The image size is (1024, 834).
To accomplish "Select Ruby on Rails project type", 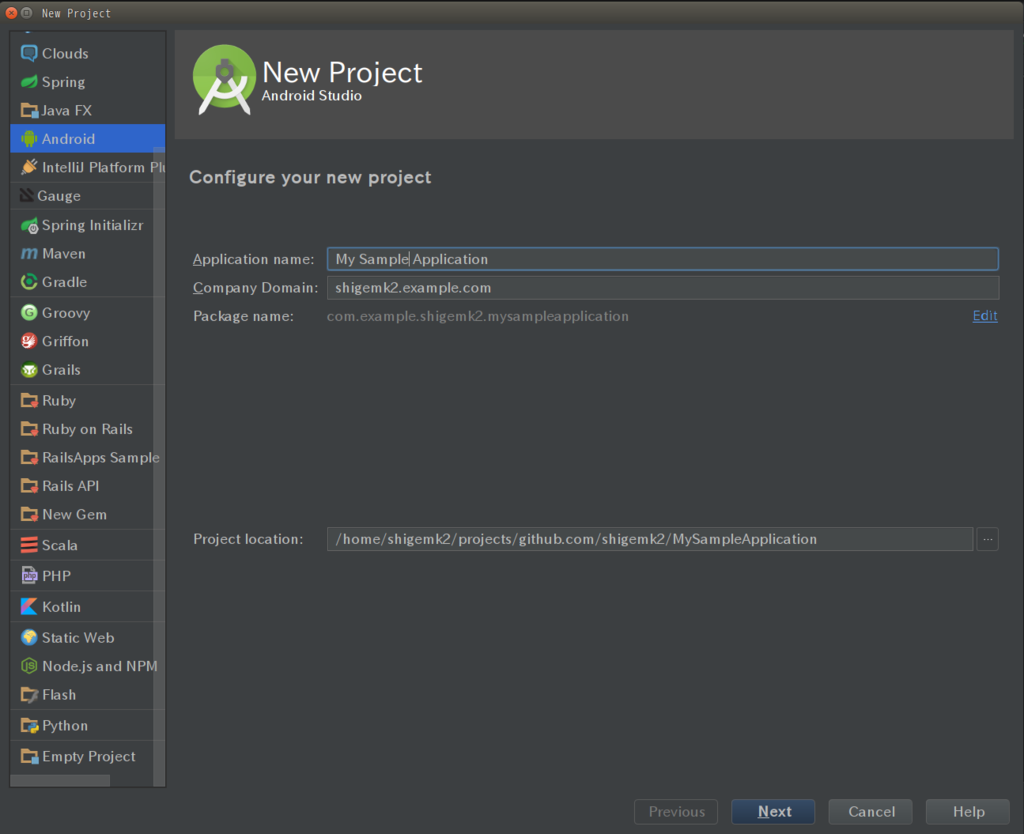I will [87, 429].
